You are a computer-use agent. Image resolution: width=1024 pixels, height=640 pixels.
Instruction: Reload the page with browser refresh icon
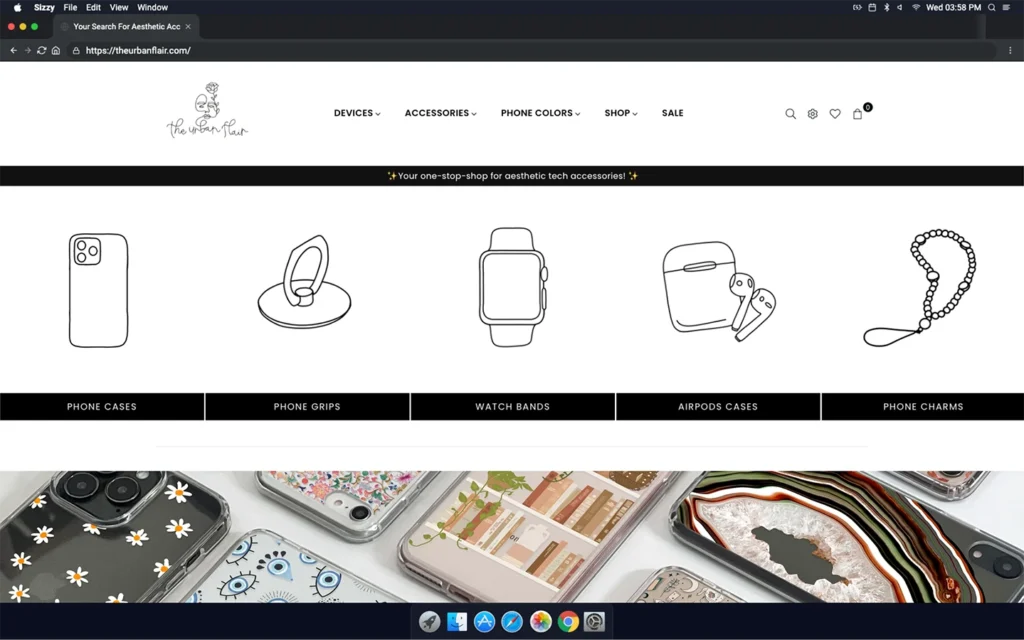(x=41, y=50)
